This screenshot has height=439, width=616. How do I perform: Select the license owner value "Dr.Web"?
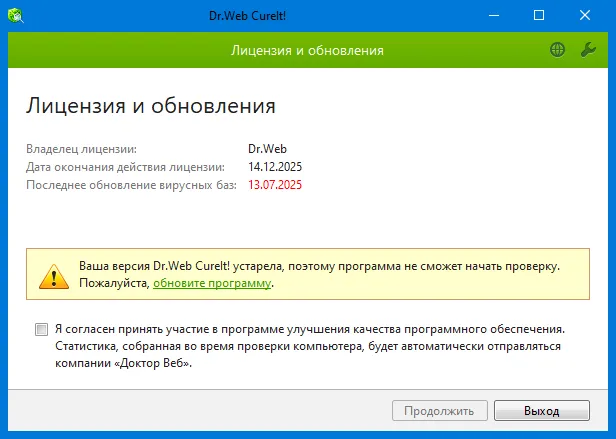[x=267, y=149]
